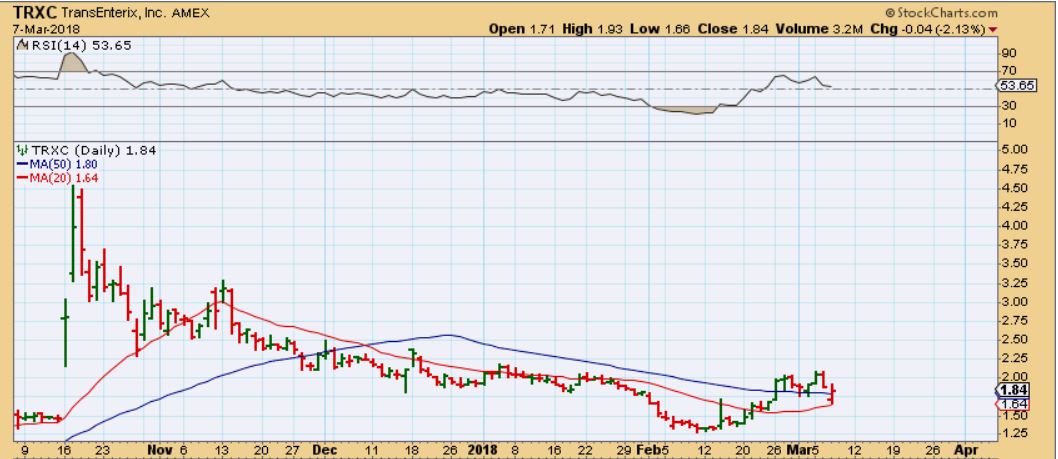Click the 5.00 price axis label
The height and width of the screenshot is (459, 1058).
click(1013, 149)
